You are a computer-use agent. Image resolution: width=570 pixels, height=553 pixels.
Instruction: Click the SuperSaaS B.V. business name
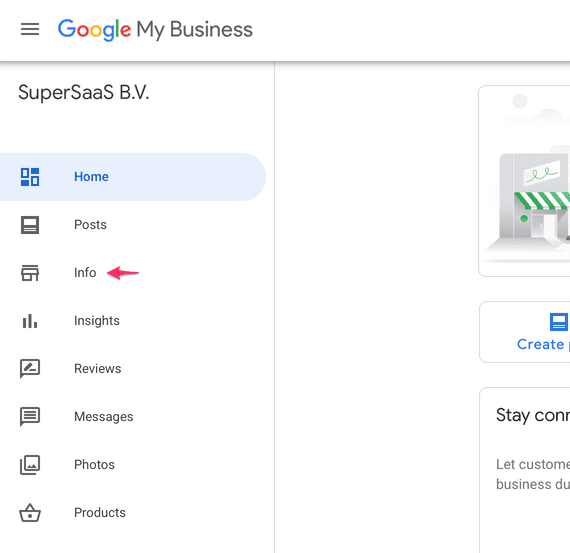coord(84,92)
